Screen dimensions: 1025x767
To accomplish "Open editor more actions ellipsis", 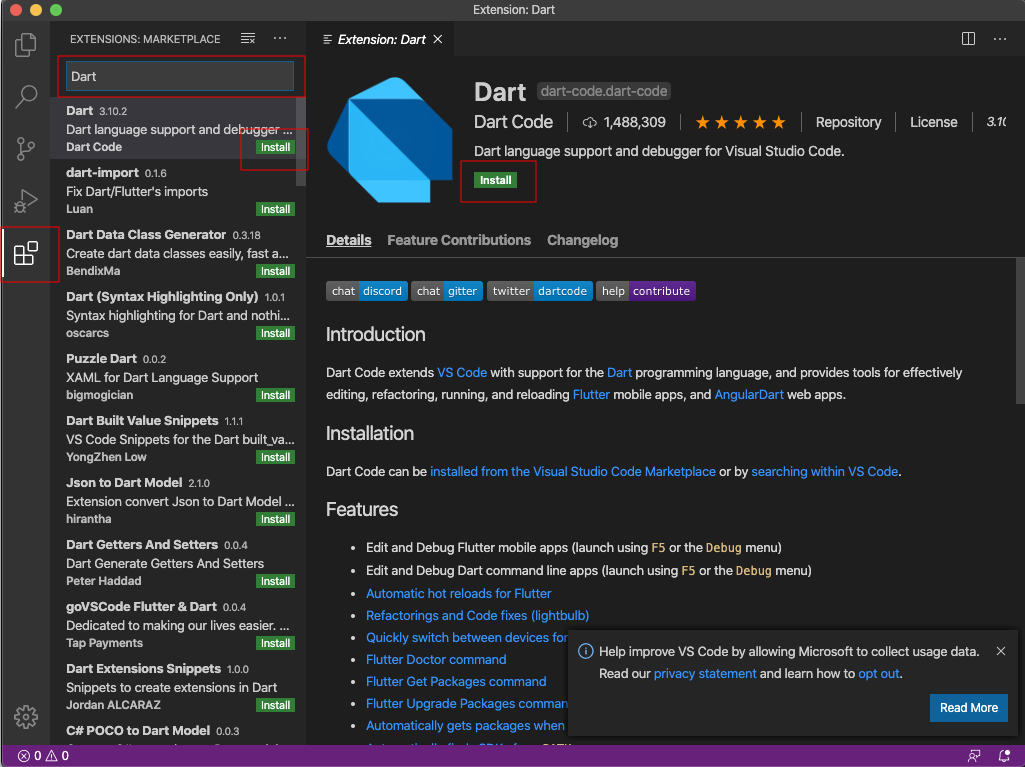I will [1000, 39].
